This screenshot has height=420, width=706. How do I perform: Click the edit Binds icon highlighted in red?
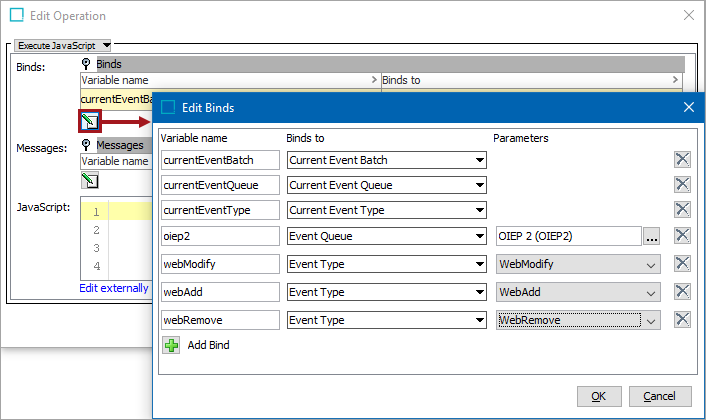pos(91,122)
